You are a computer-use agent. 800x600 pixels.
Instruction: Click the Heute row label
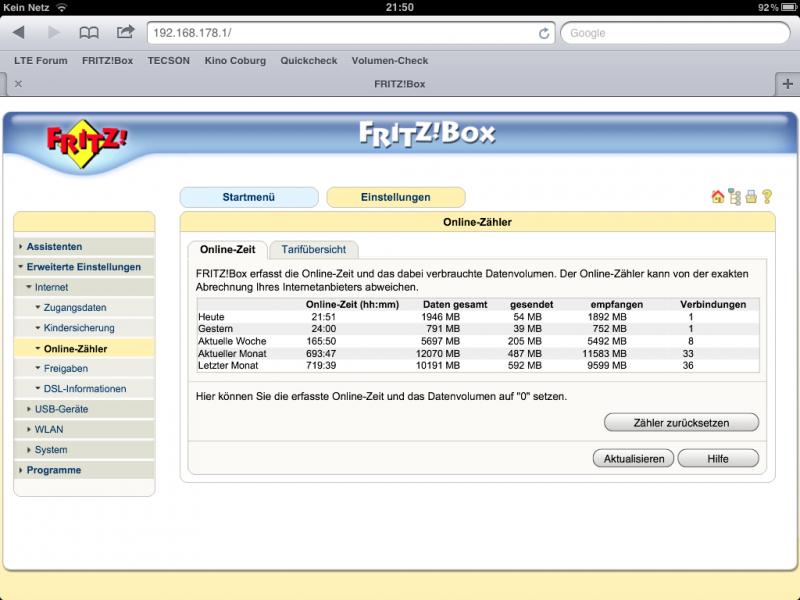211,317
